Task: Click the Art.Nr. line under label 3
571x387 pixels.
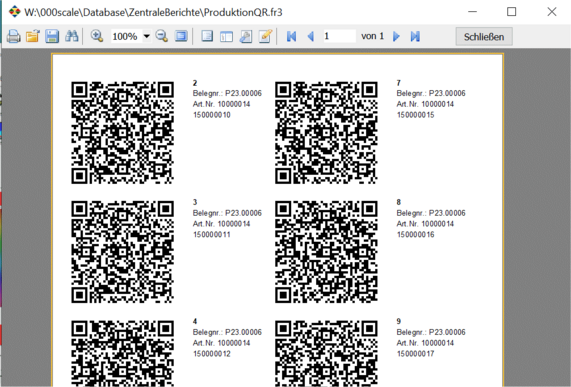Action: [x=221, y=224]
